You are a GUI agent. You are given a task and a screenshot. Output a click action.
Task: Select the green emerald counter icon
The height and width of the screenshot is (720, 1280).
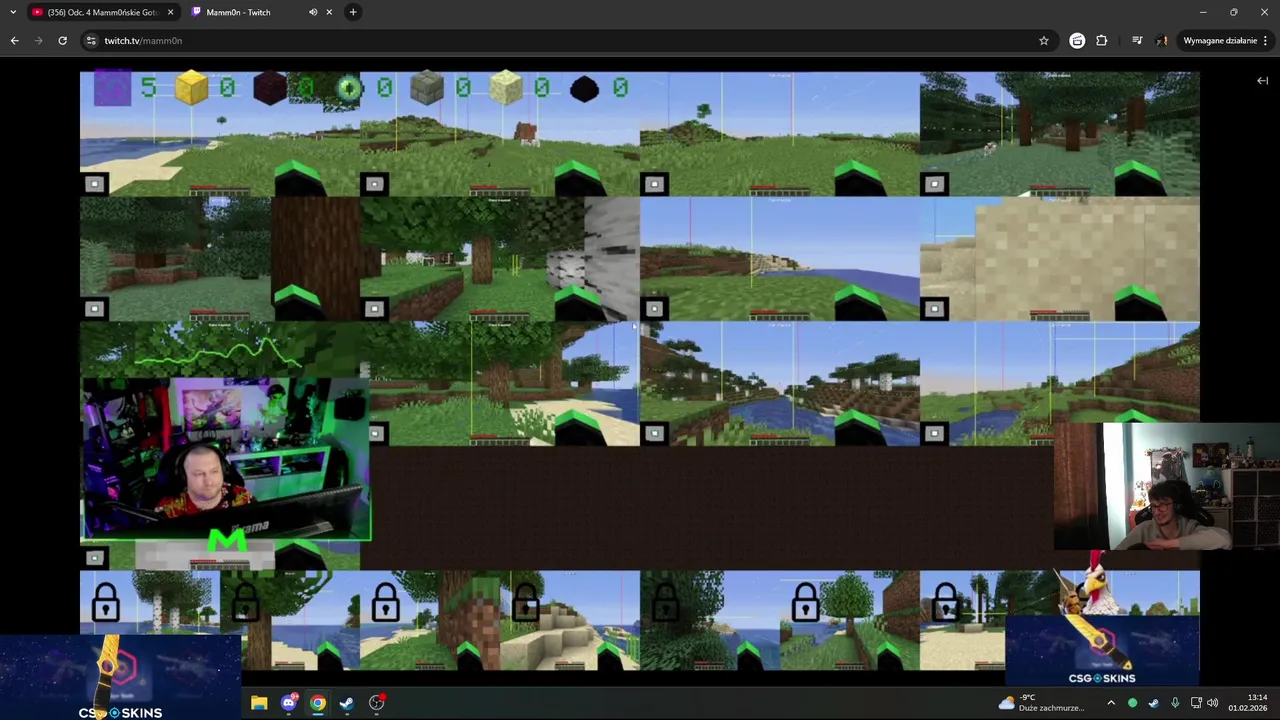pyautogui.click(x=348, y=88)
